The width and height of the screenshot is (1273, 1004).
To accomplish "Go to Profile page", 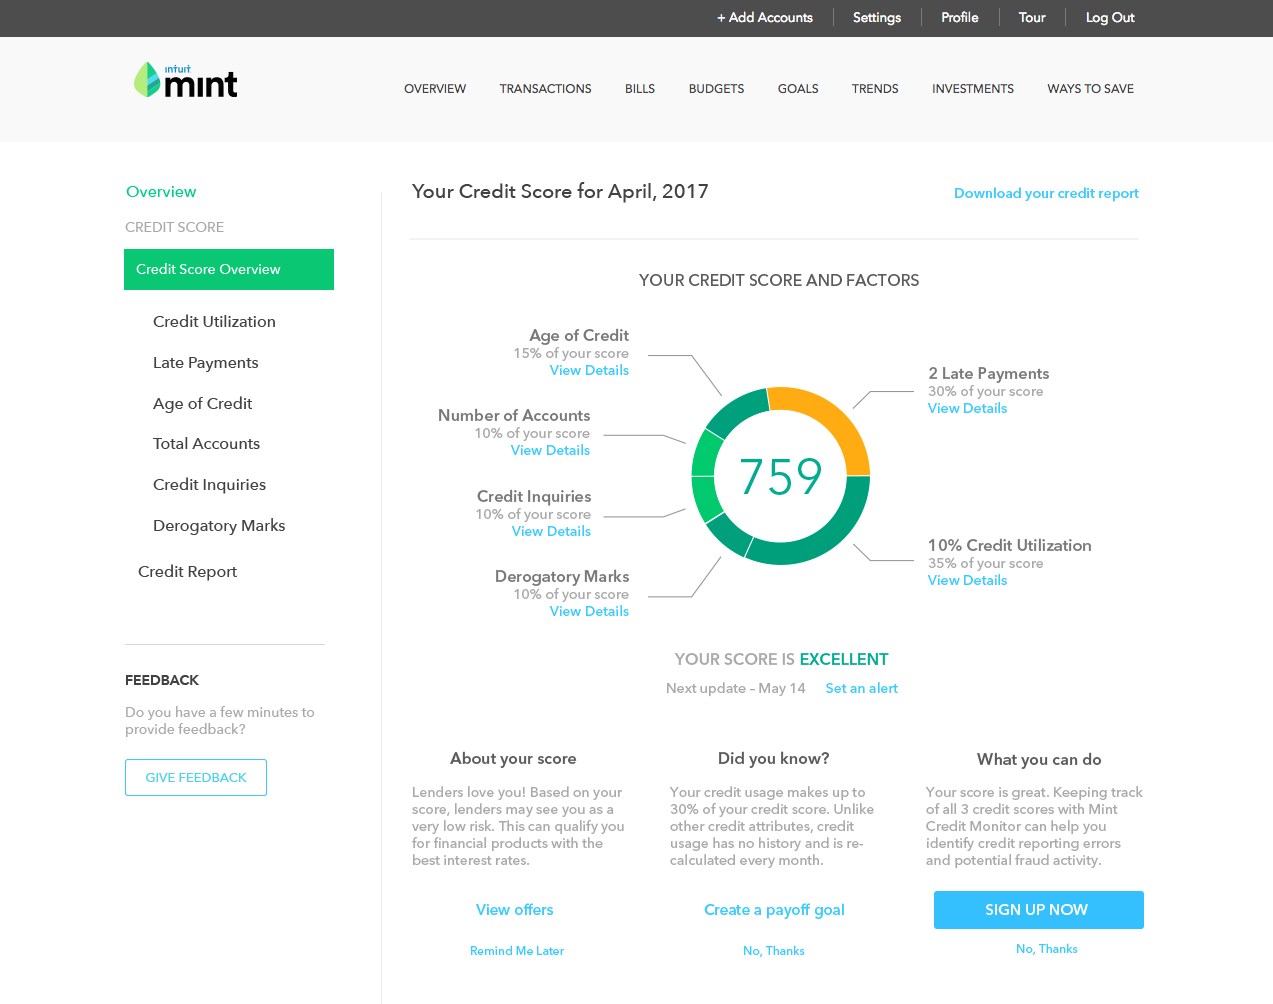I will click(x=960, y=17).
